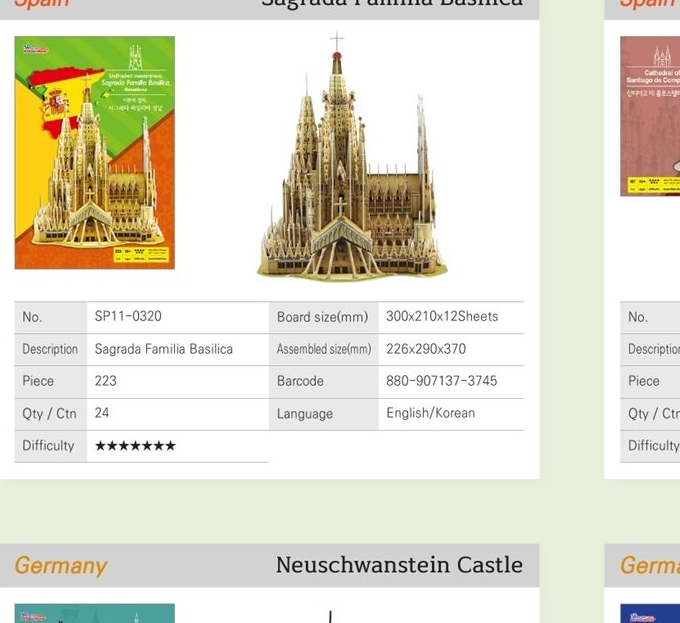Screen dimensions: 680x623
Task: Select the description Sagrada Familia Basilica
Action: pos(163,349)
